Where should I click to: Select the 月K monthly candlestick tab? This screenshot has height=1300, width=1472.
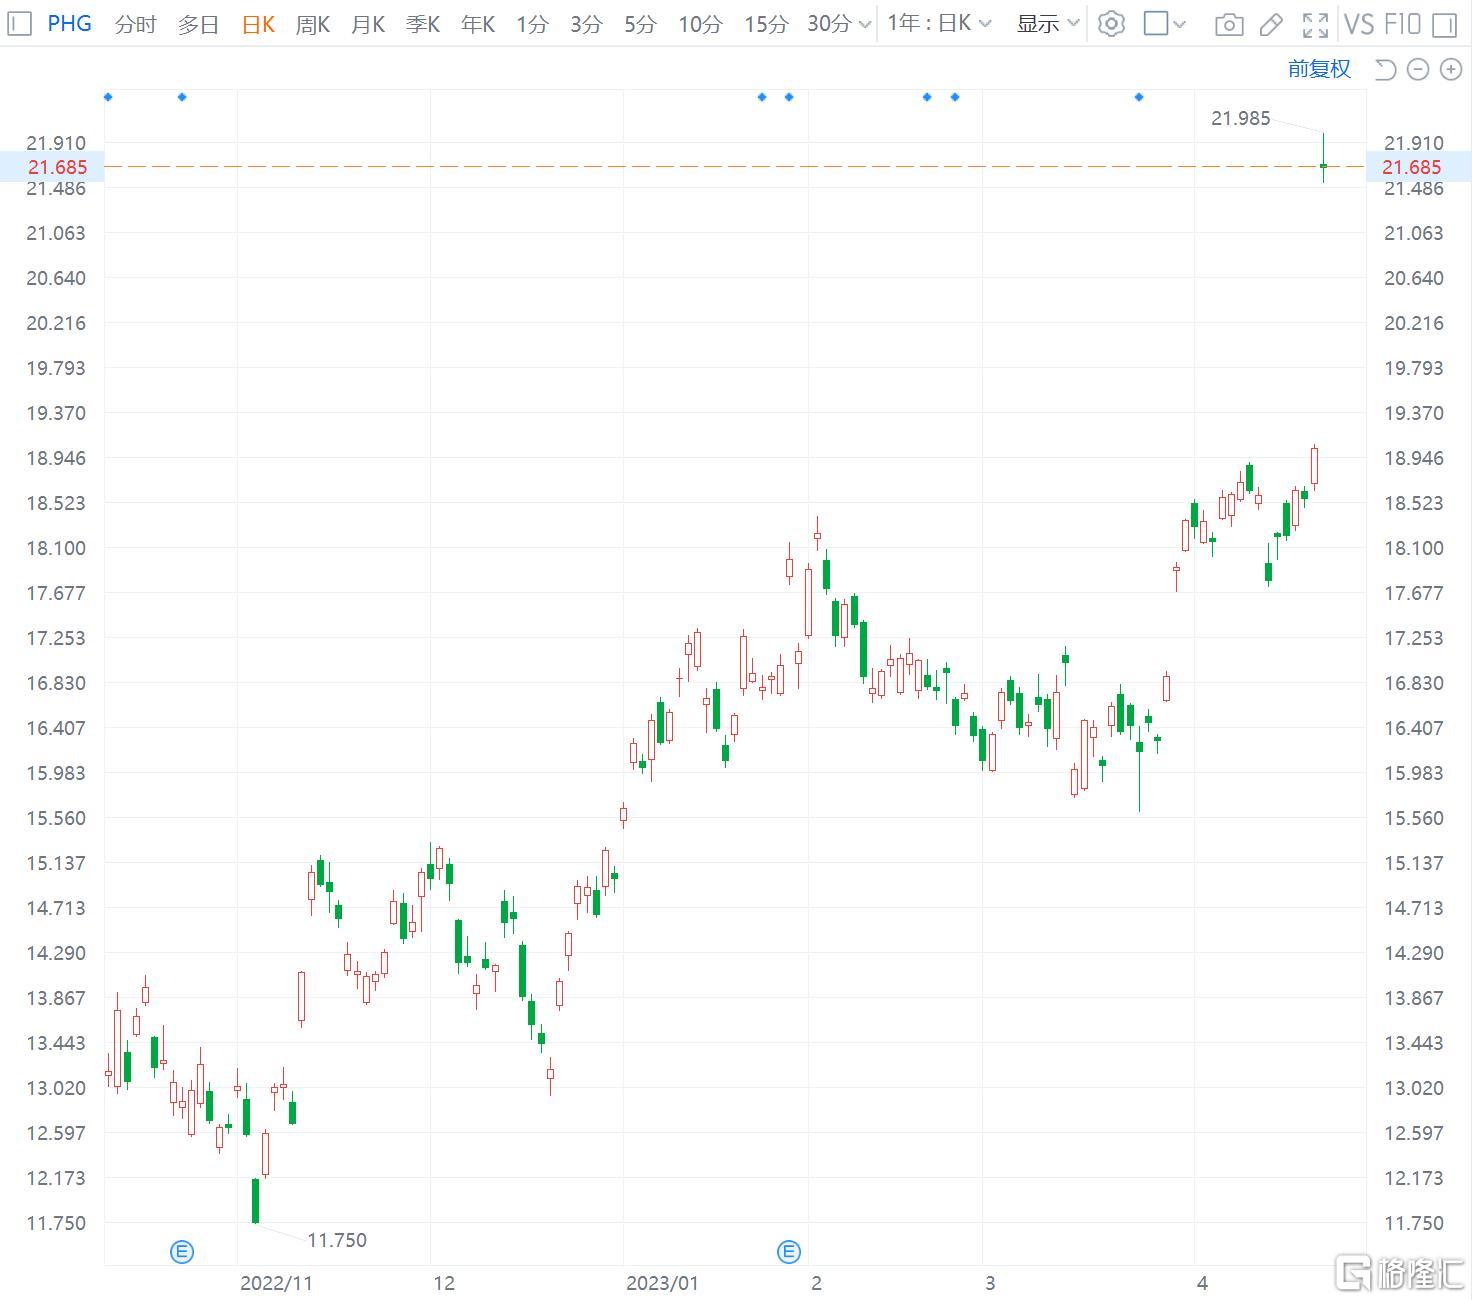[x=368, y=24]
